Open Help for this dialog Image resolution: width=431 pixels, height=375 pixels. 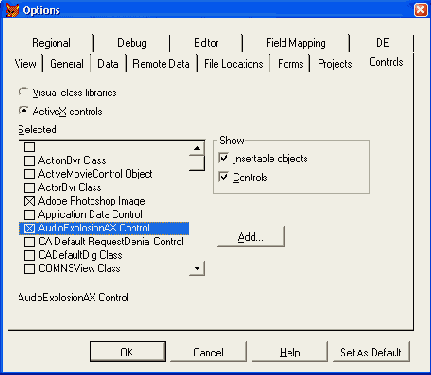point(290,351)
